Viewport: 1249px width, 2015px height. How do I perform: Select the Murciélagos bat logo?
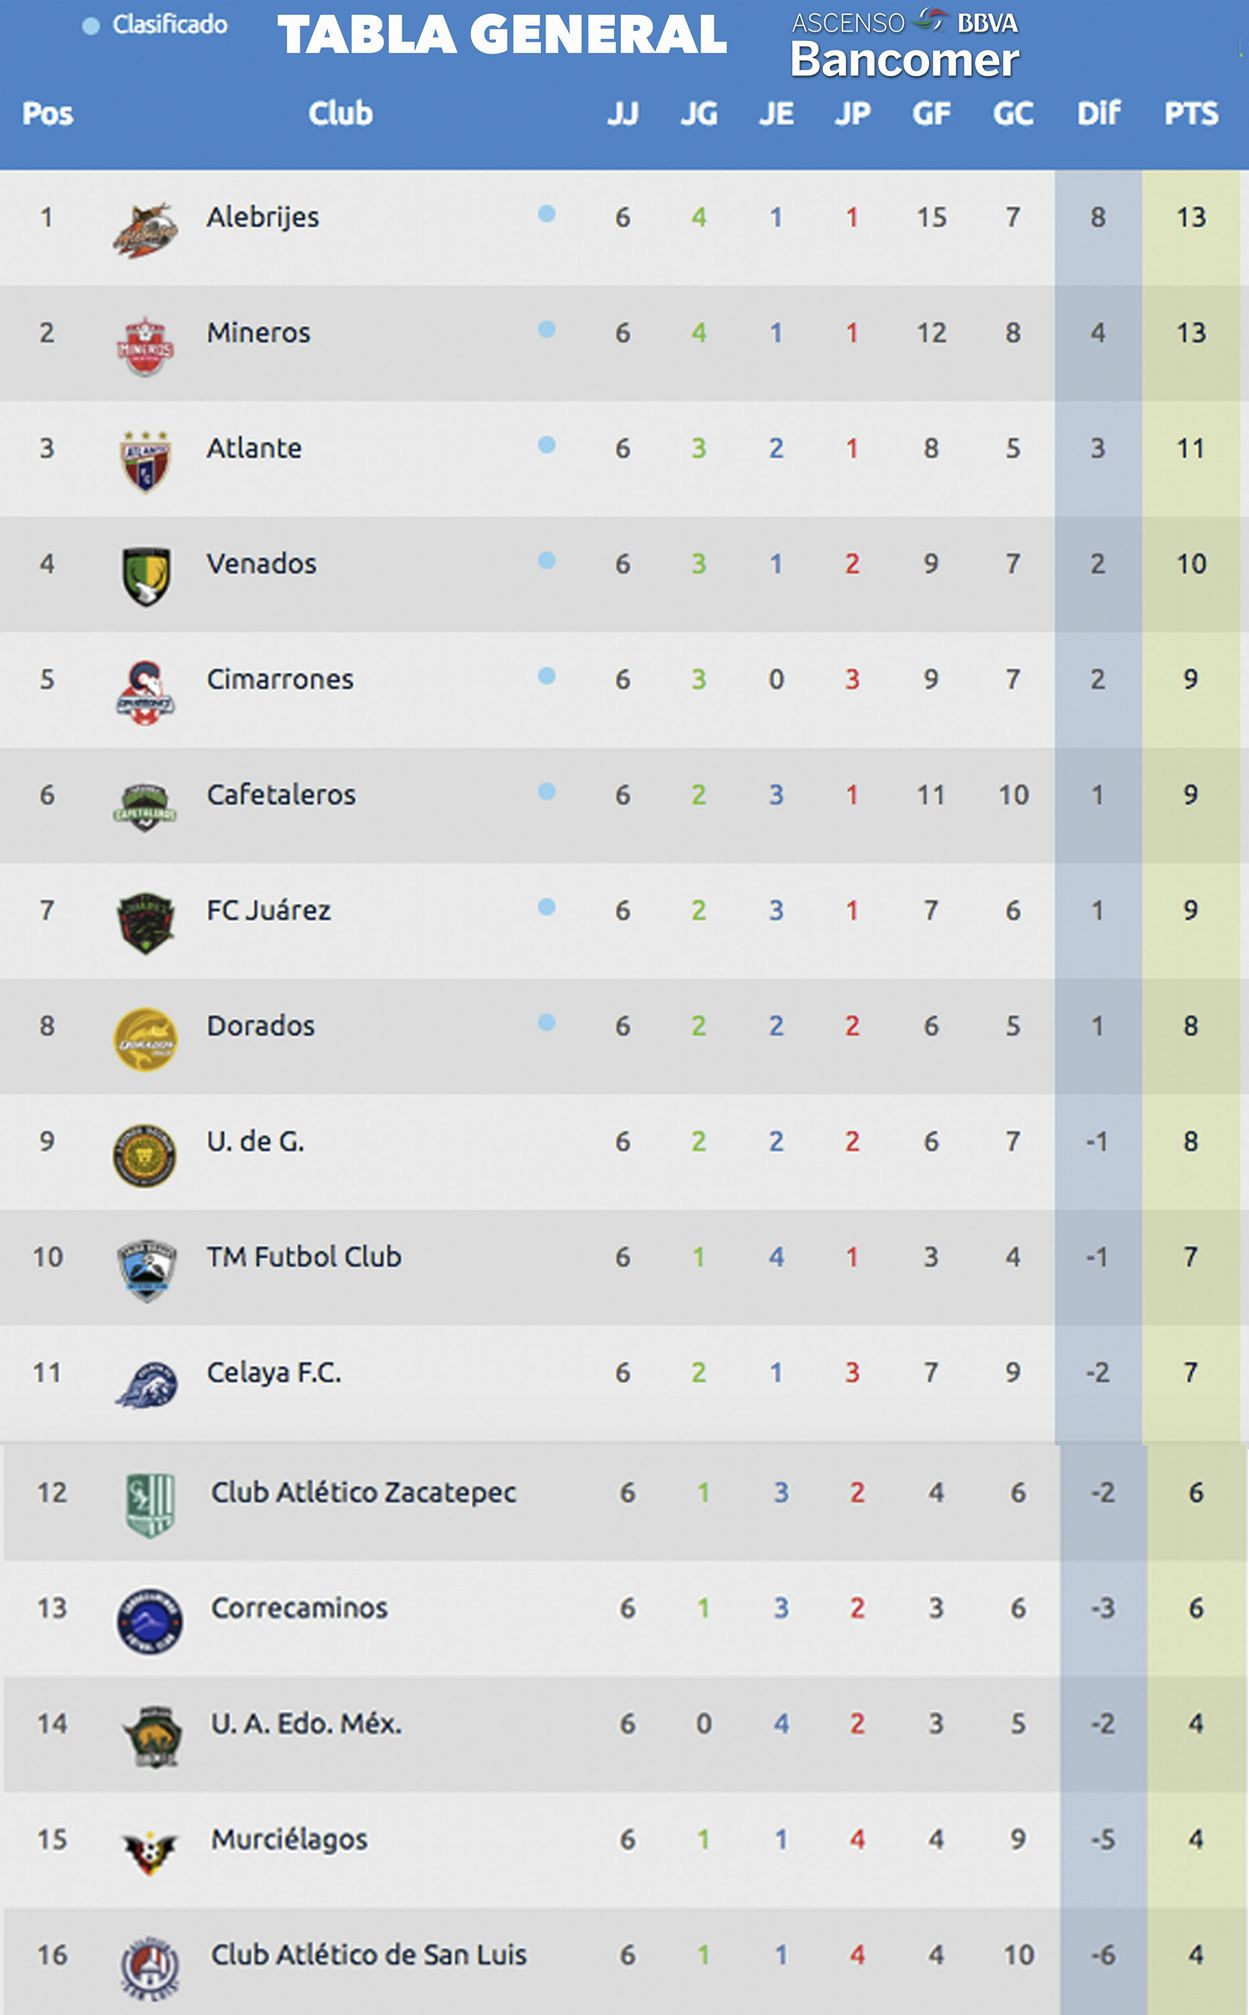(x=148, y=1853)
